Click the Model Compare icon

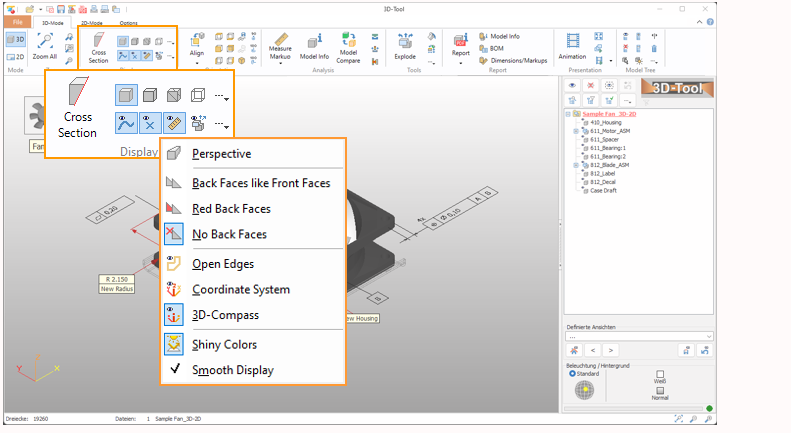pyautogui.click(x=349, y=46)
